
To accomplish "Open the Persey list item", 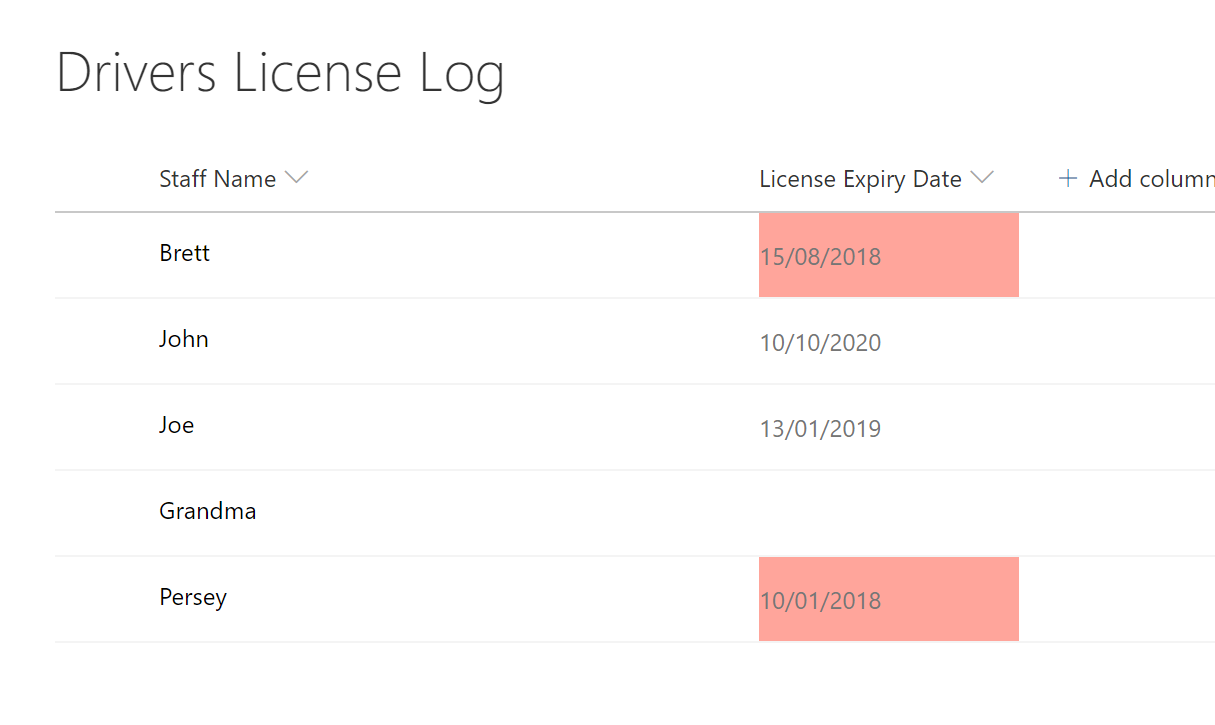I will [193, 597].
